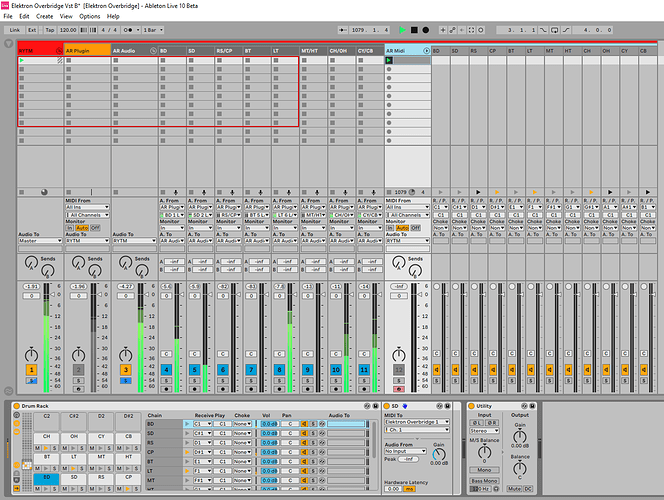Open AR Midi All Channels dropdown
The width and height of the screenshot is (664, 500).
click(x=408, y=215)
